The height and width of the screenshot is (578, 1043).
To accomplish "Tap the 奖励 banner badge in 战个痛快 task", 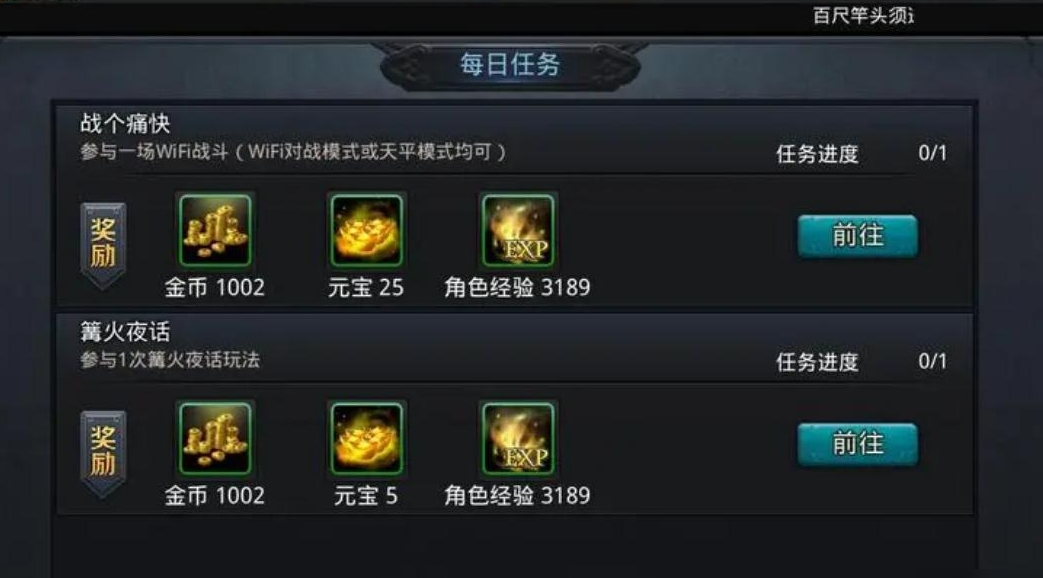I will click(x=103, y=245).
